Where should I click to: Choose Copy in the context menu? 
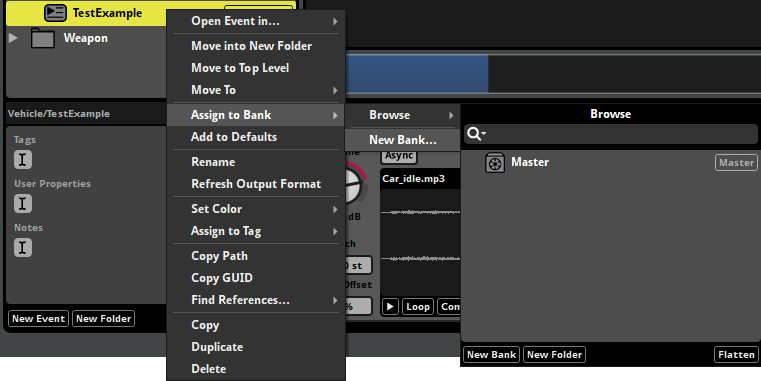(256, 325)
